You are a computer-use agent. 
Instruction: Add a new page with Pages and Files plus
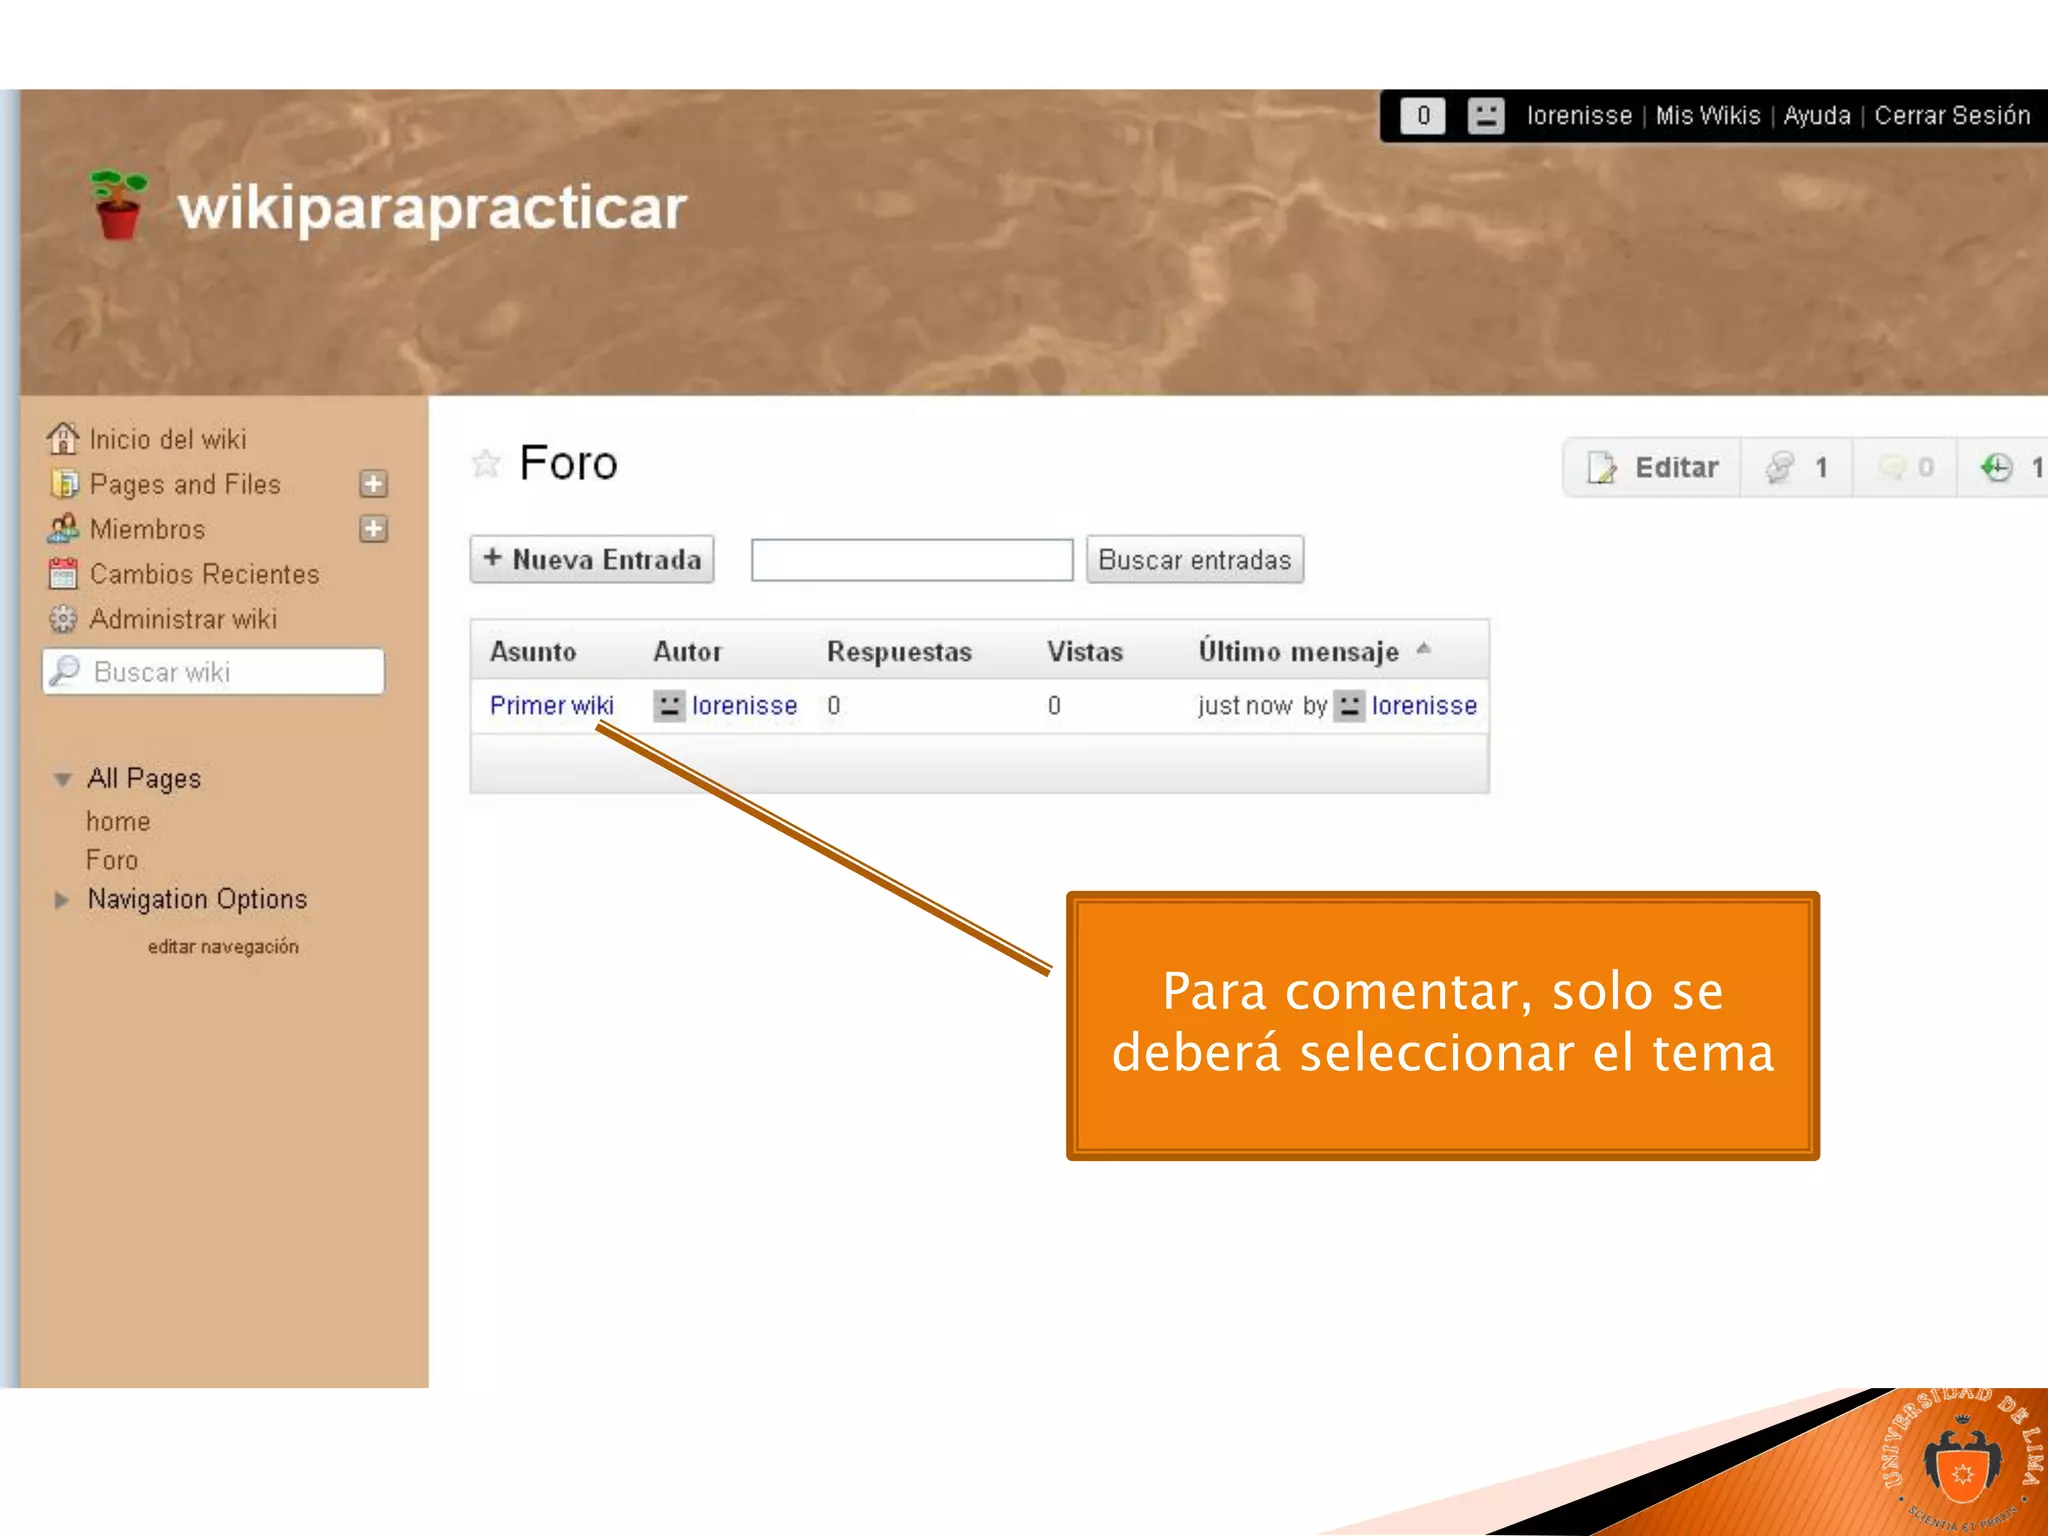[x=373, y=484]
